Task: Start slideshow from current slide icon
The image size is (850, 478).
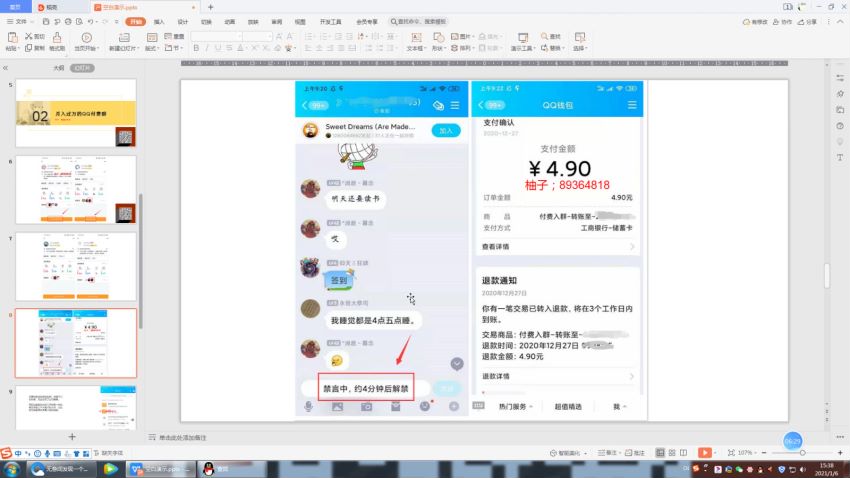Action: [86, 37]
